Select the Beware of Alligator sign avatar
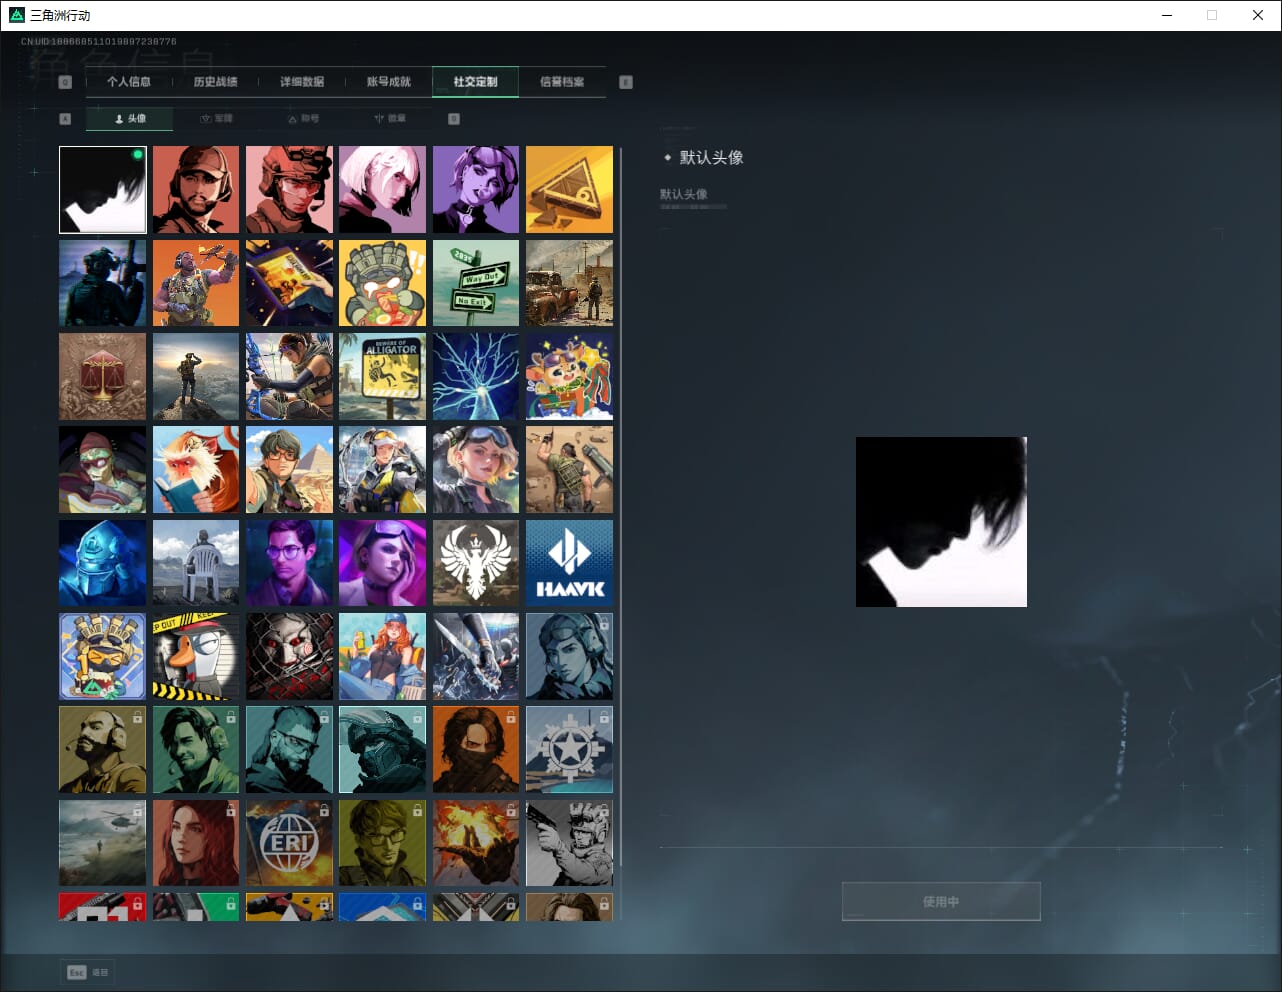The height and width of the screenshot is (992, 1282). click(x=382, y=376)
